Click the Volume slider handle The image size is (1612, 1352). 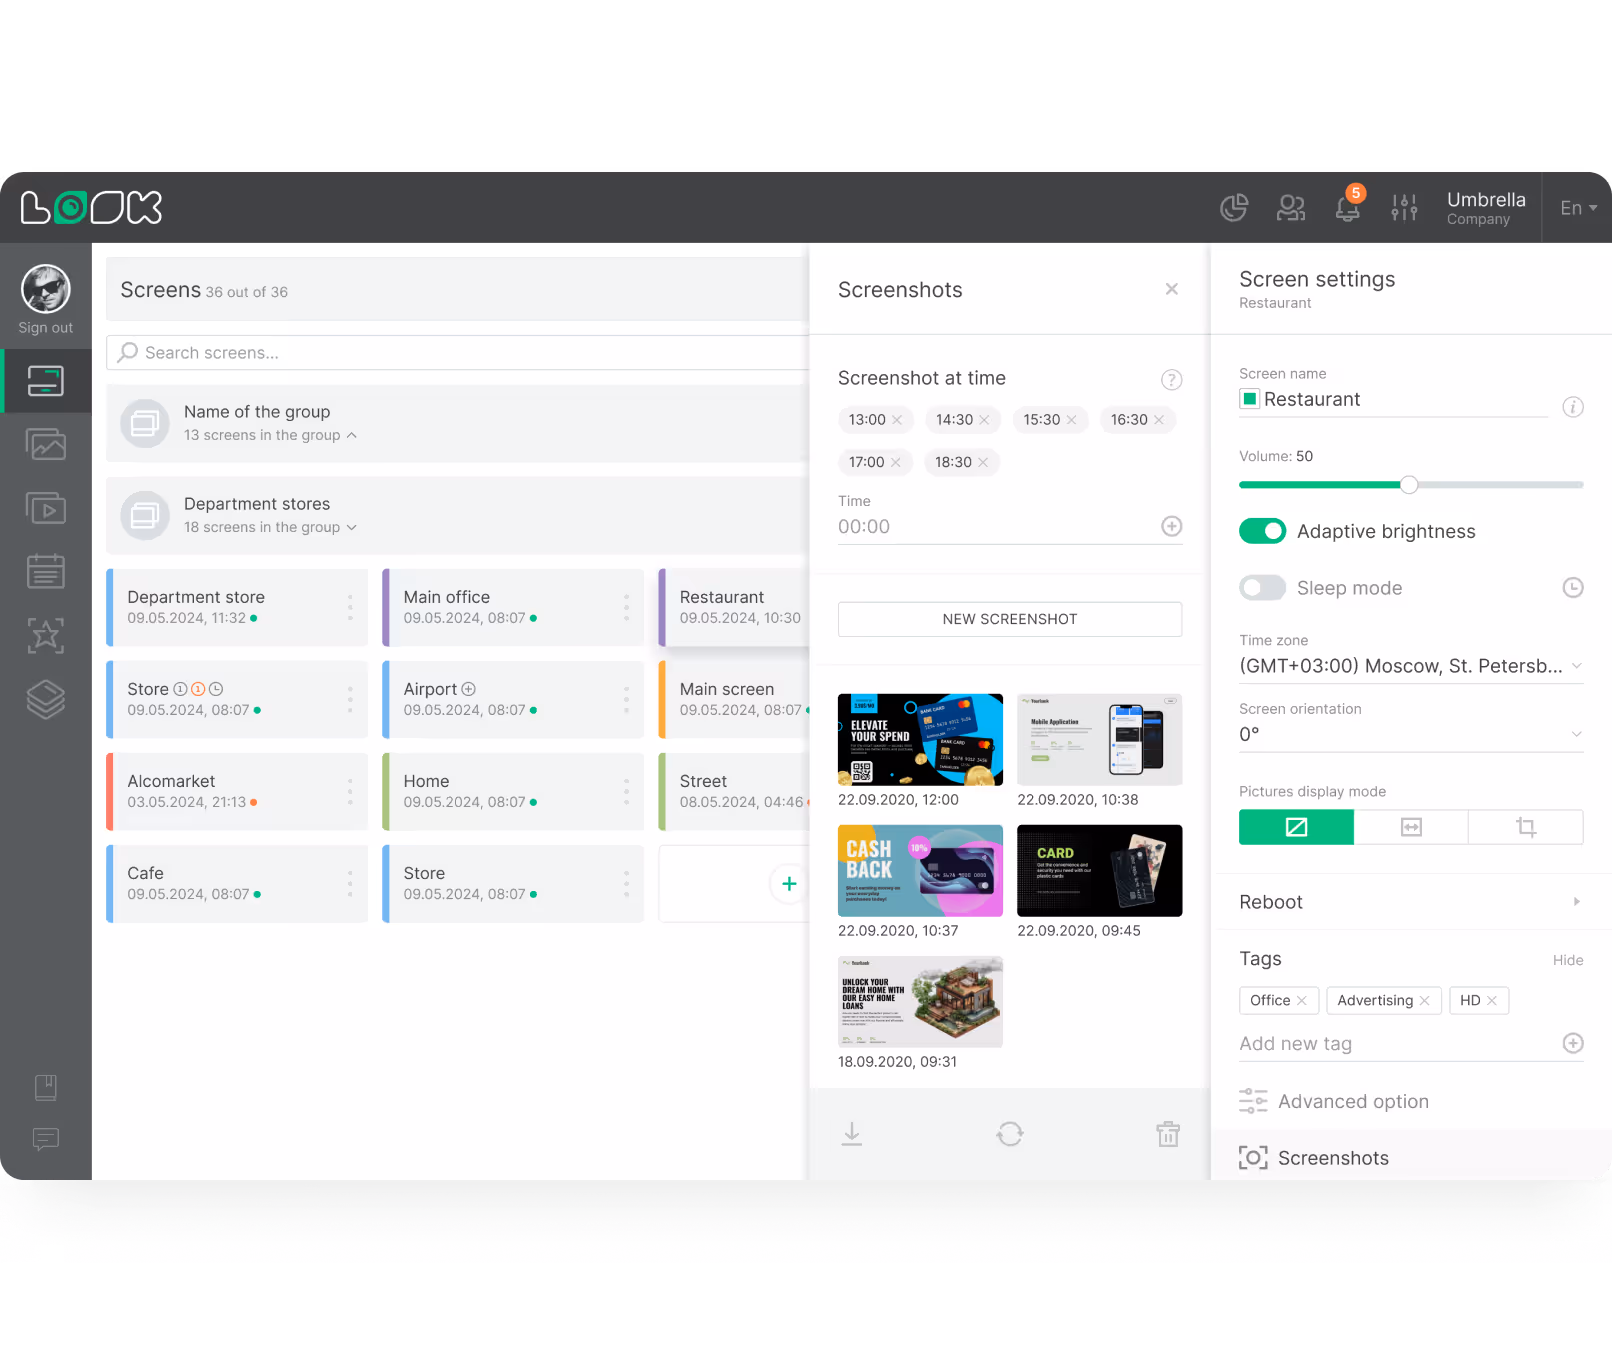tap(1409, 484)
